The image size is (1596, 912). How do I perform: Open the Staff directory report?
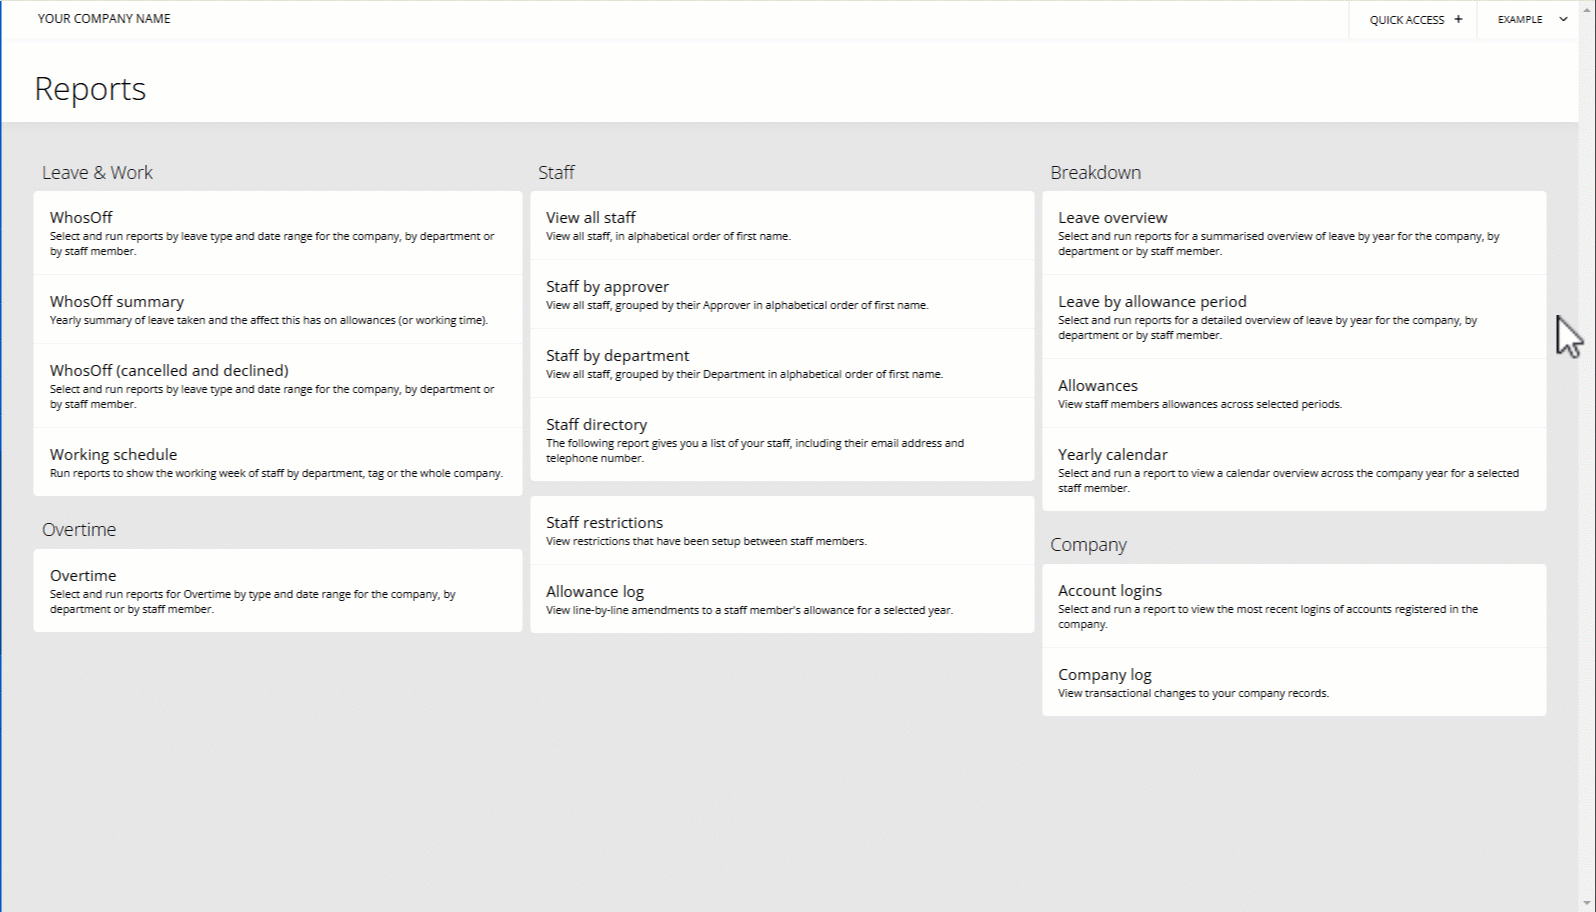click(782, 440)
